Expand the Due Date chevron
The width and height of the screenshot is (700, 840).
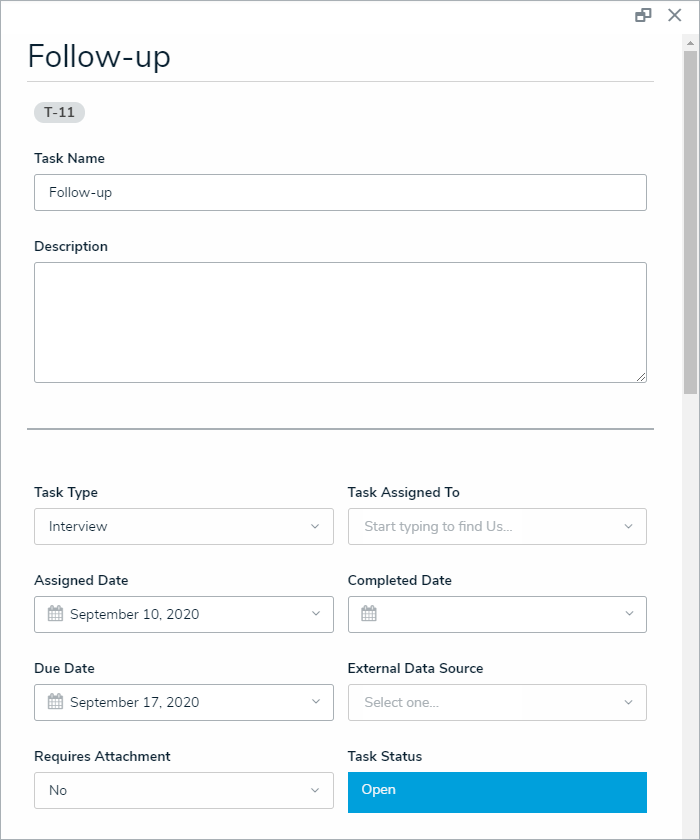tap(315, 702)
